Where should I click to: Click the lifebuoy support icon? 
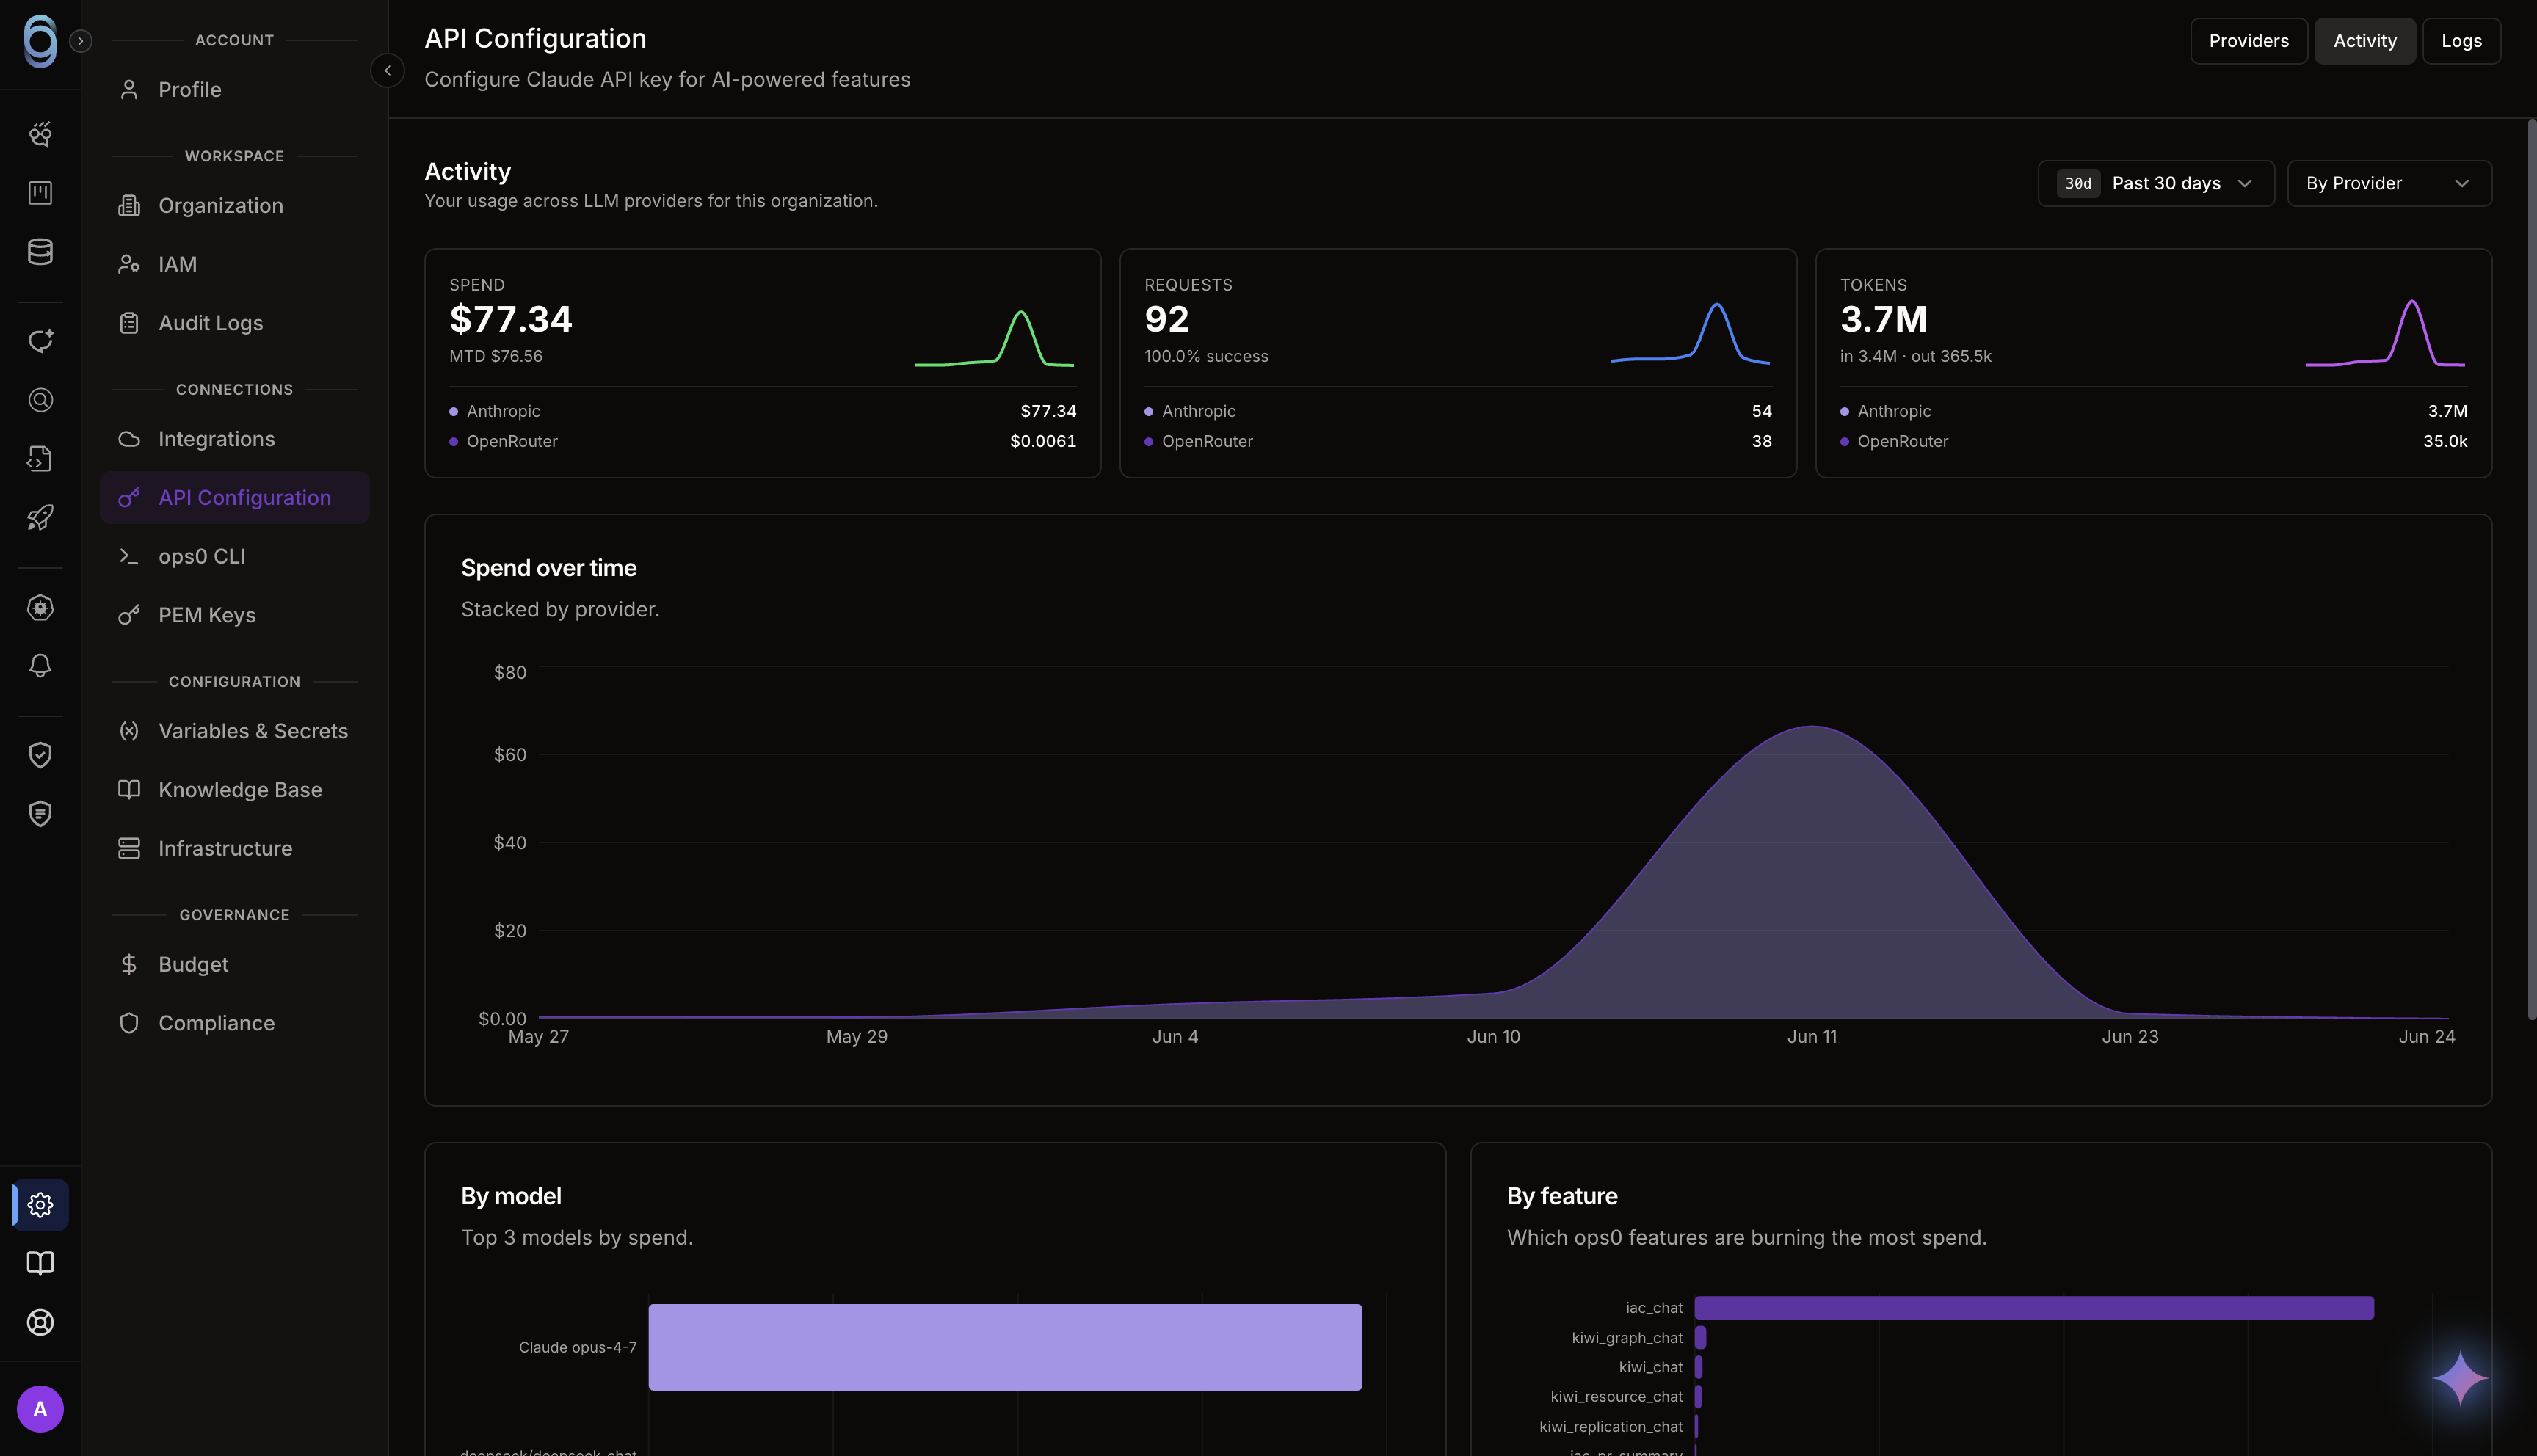pos(40,1322)
